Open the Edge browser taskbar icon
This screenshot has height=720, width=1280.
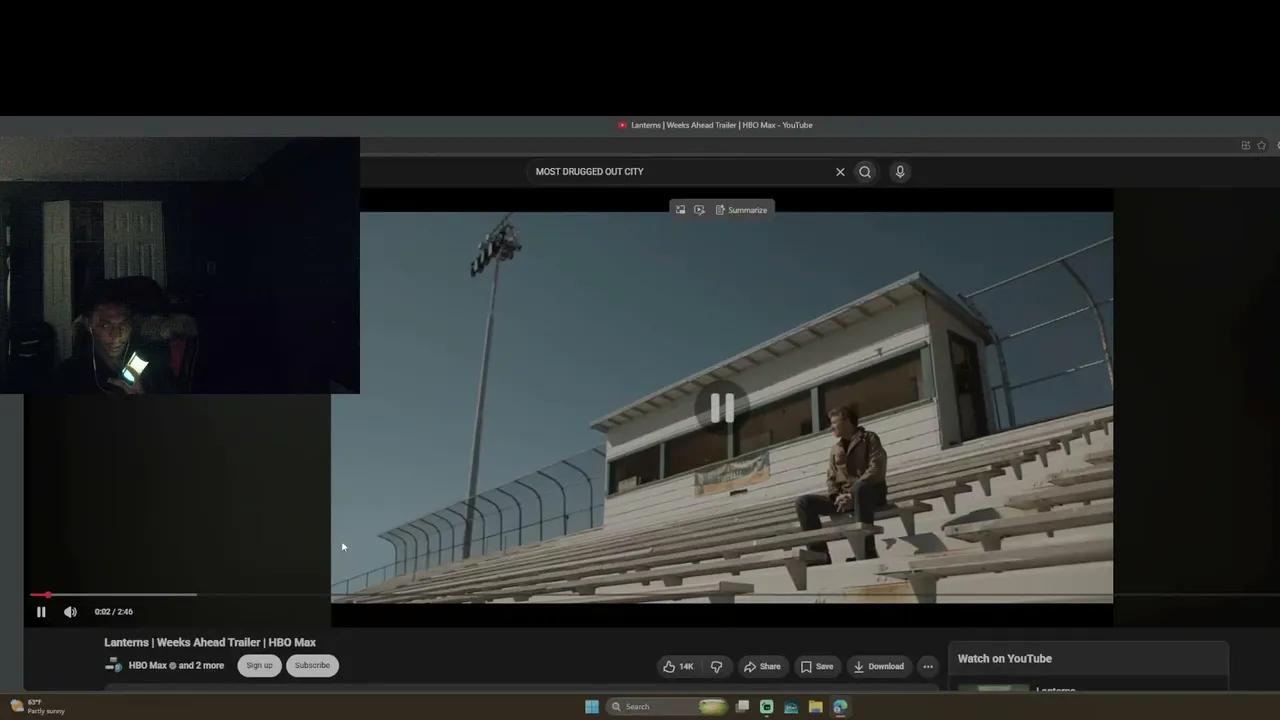coord(840,707)
